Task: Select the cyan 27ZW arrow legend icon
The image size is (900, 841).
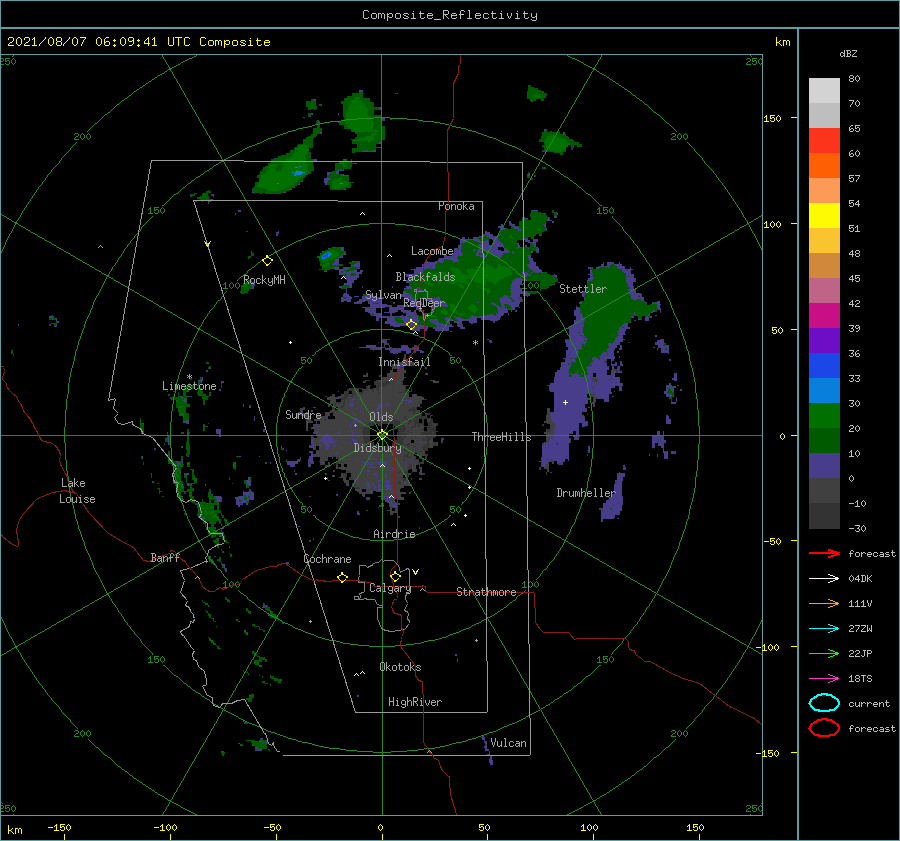Action: pos(824,629)
